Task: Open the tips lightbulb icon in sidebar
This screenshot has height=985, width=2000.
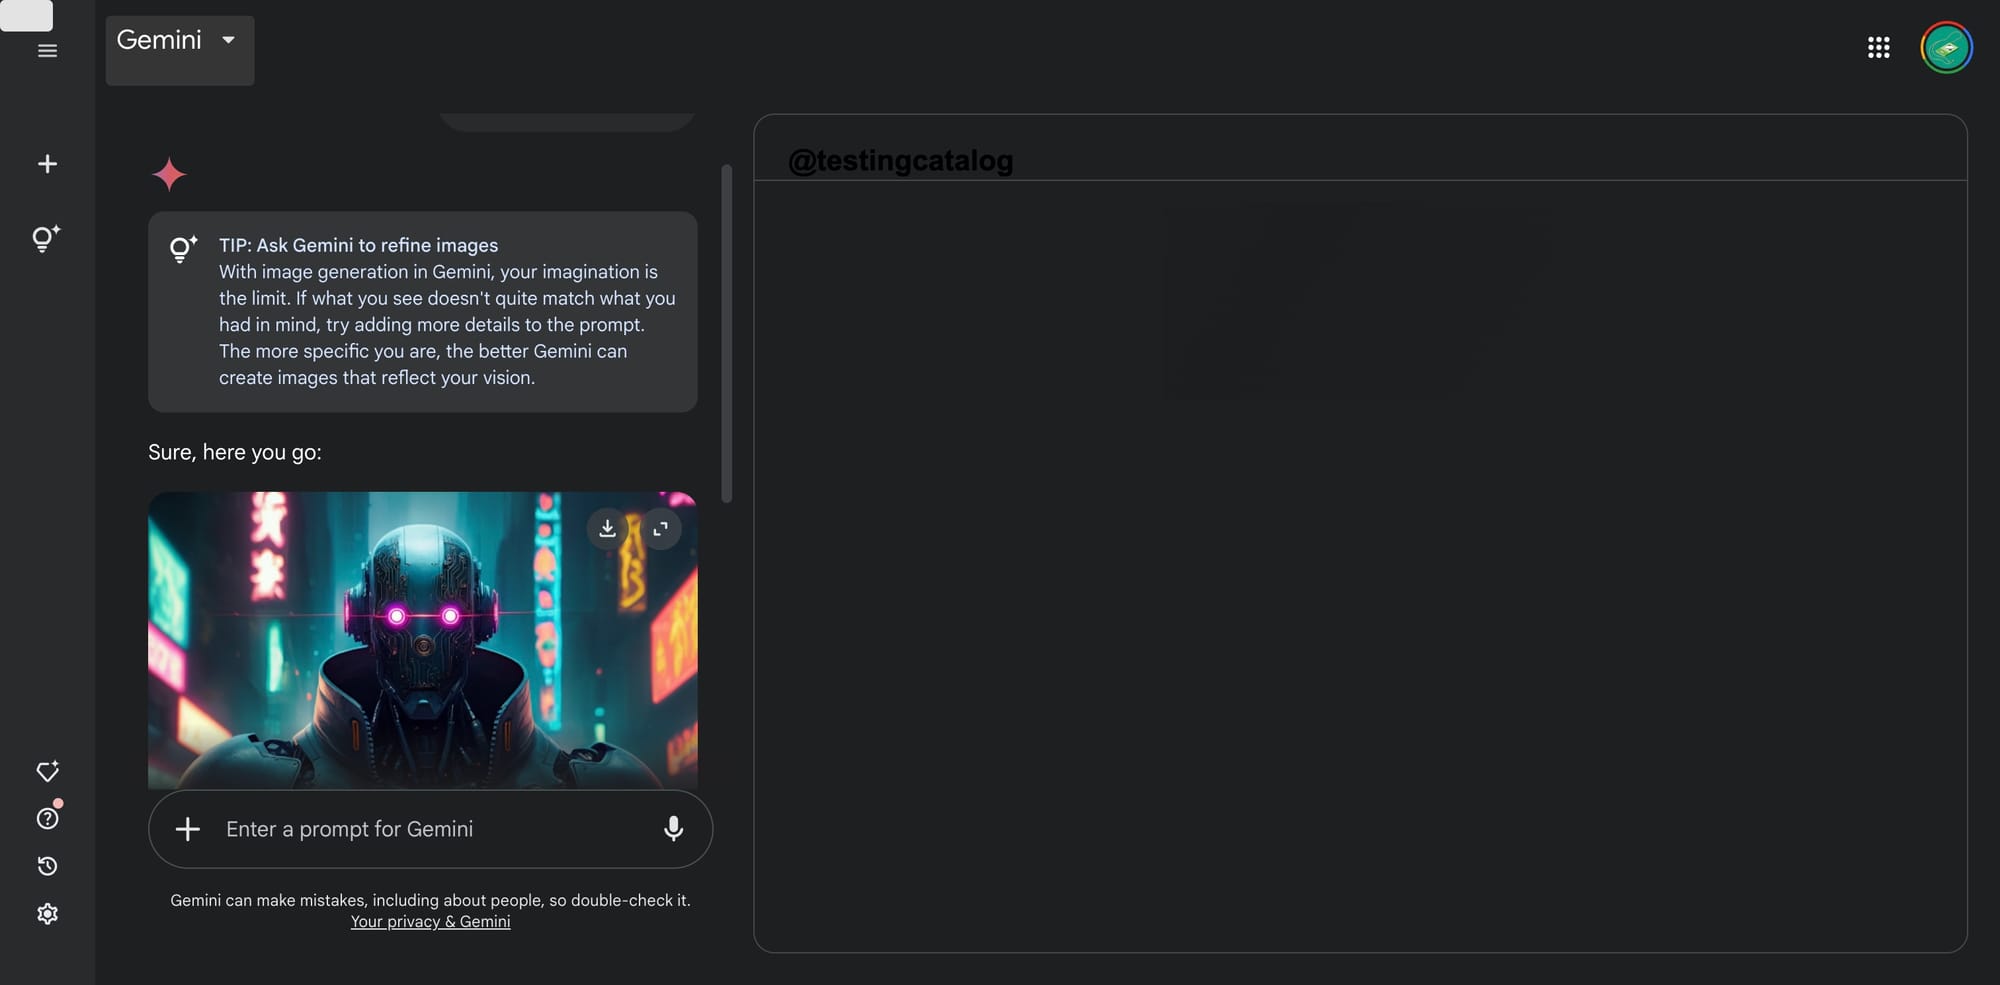Action: (46, 238)
